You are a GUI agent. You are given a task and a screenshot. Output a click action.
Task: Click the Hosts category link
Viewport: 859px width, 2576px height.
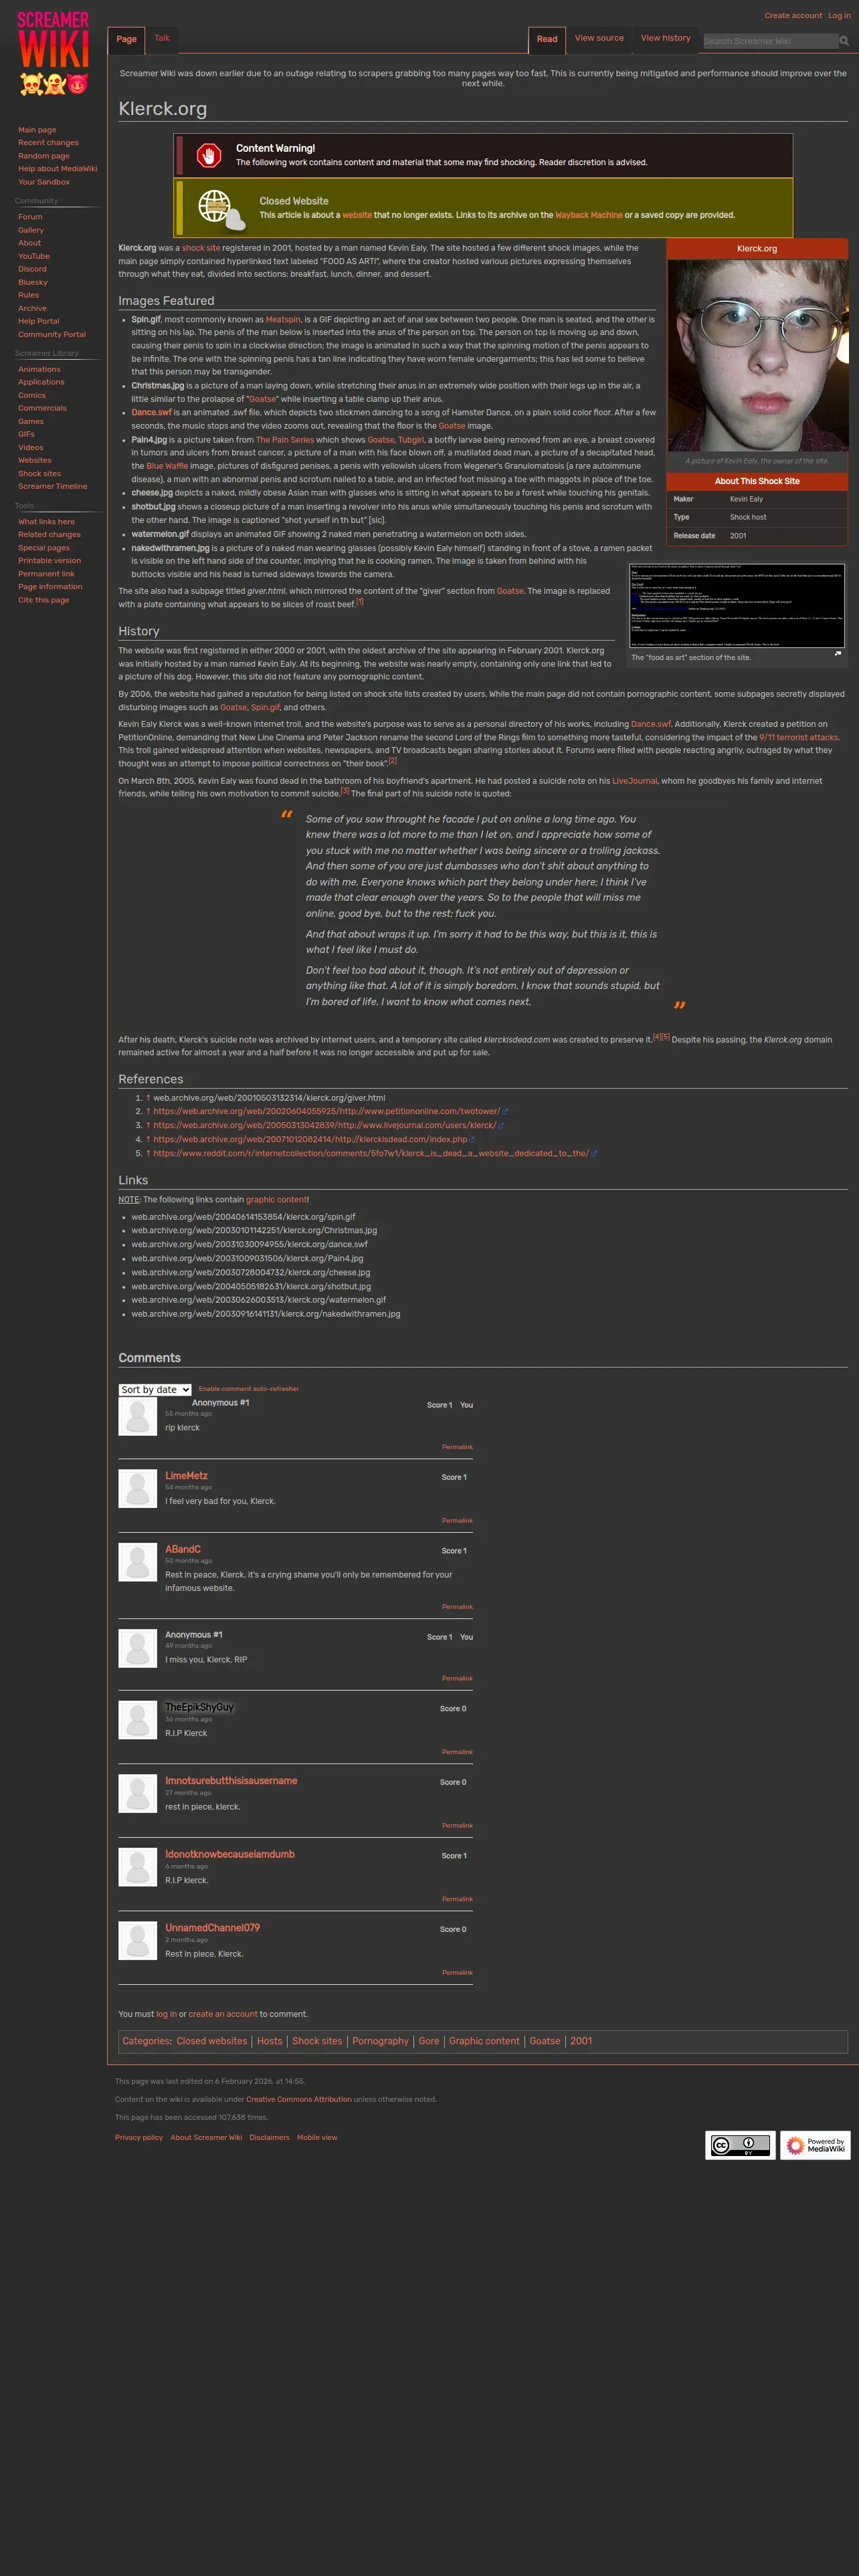(x=270, y=2041)
